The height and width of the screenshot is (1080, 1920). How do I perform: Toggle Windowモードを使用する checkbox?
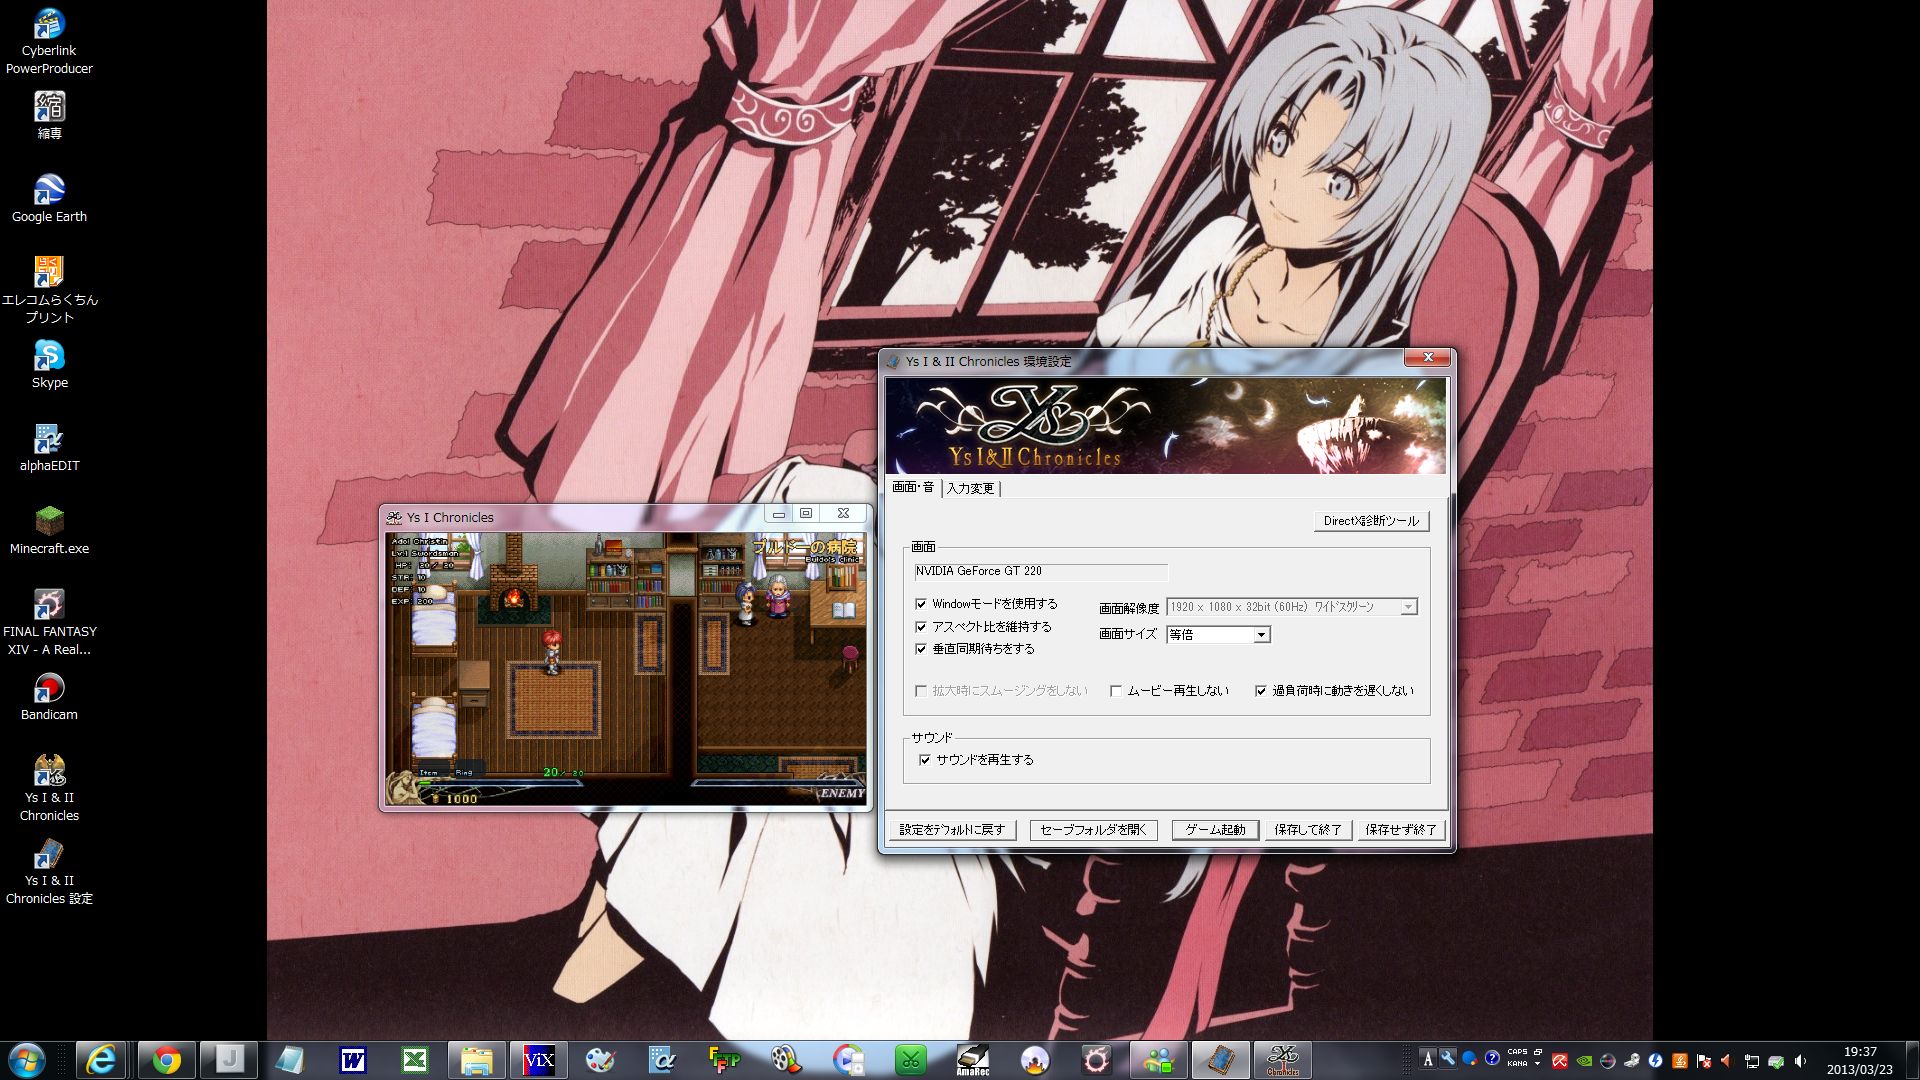coord(921,604)
